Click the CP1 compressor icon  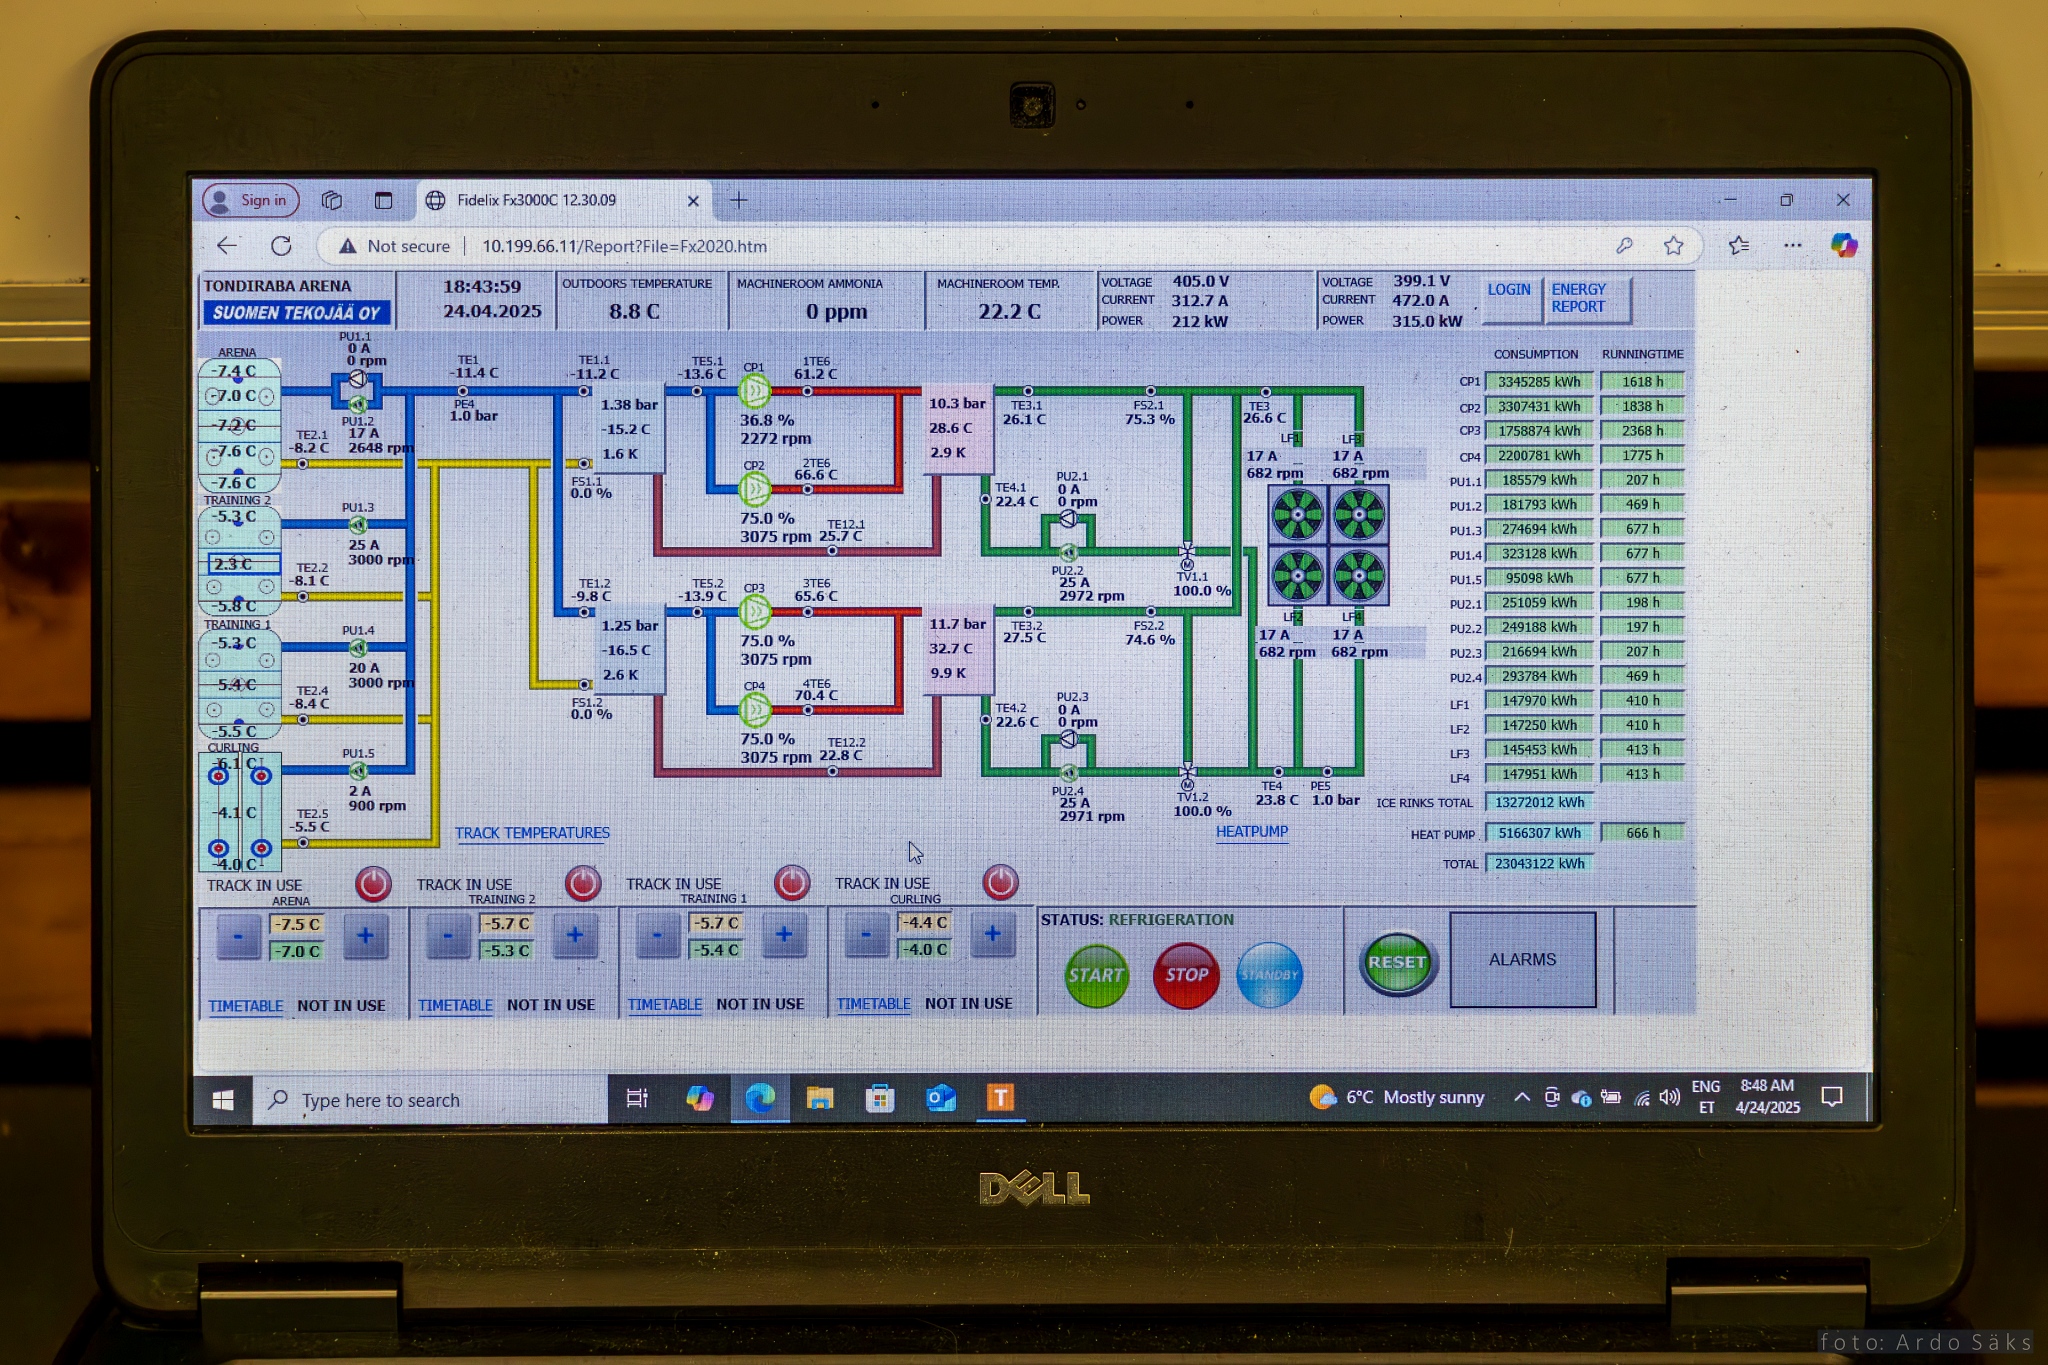click(755, 391)
